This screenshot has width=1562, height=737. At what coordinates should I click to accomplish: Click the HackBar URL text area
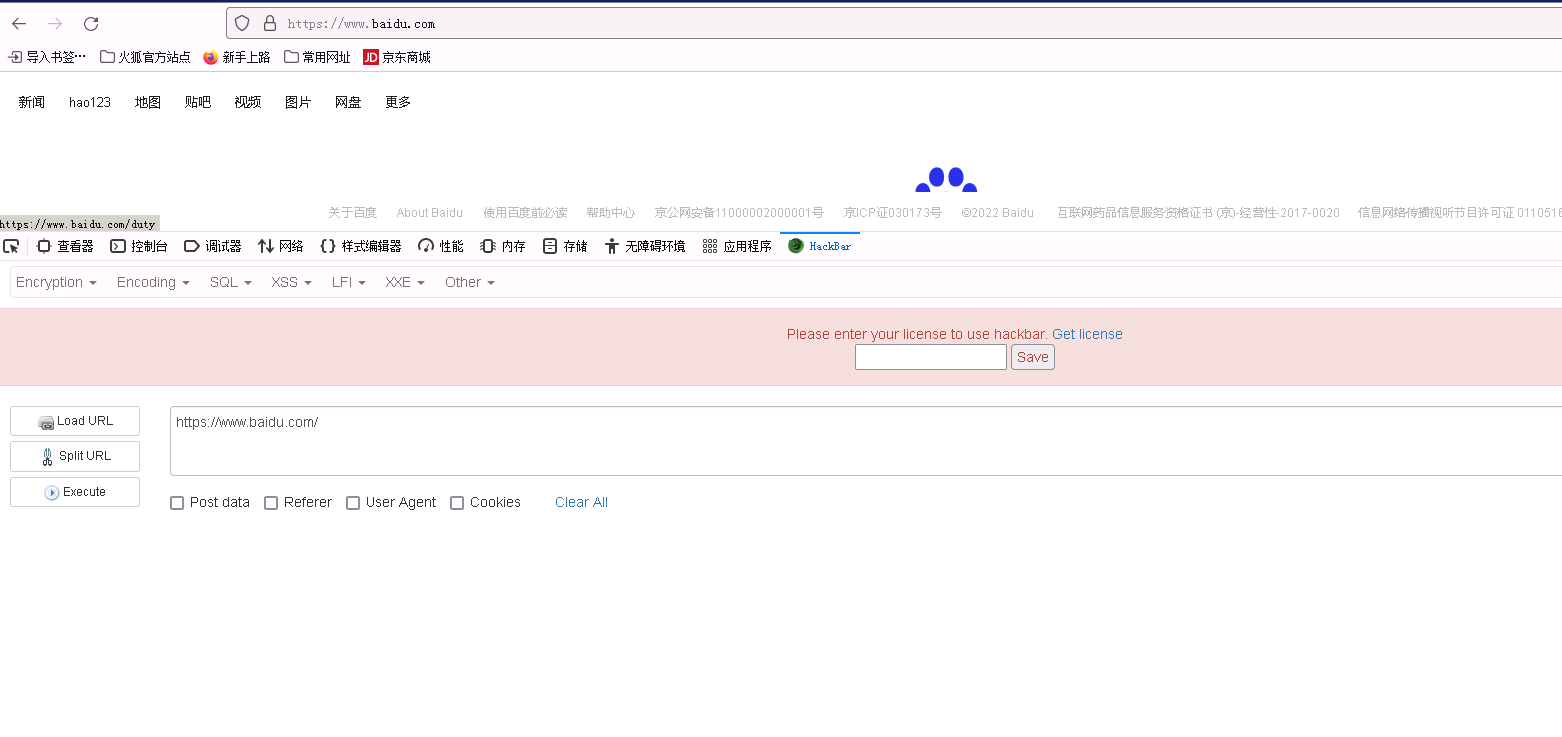coord(866,441)
